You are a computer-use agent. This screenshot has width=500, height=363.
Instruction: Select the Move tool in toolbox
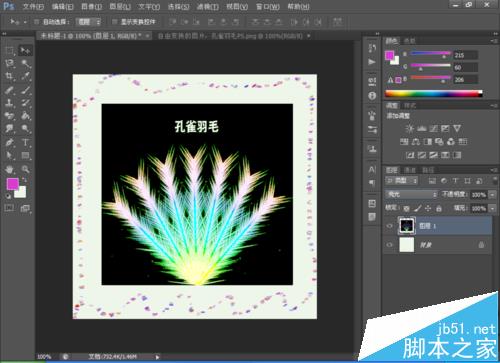25,51
